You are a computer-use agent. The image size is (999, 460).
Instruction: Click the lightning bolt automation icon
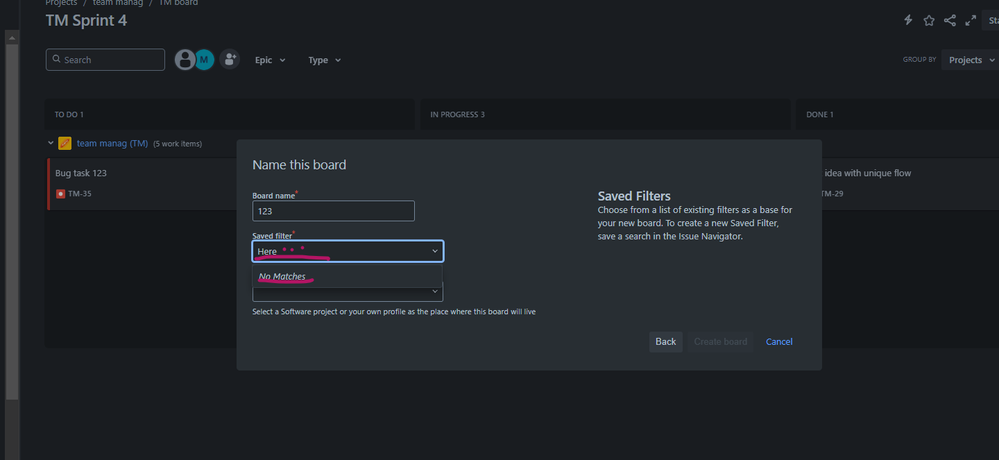click(909, 20)
